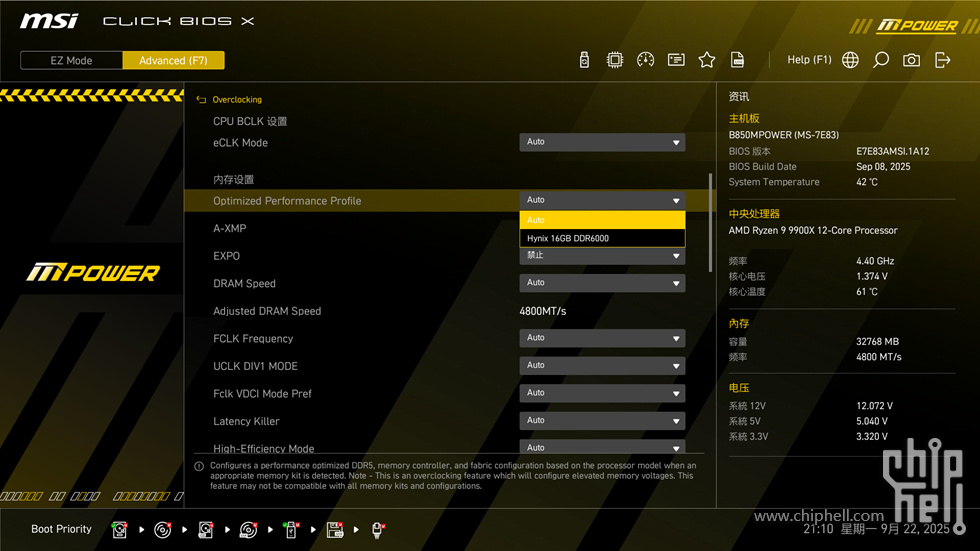The width and height of the screenshot is (980, 551).
Task: Click the Adjusted DRAM Speed 4800MT/s value
Action: click(542, 311)
